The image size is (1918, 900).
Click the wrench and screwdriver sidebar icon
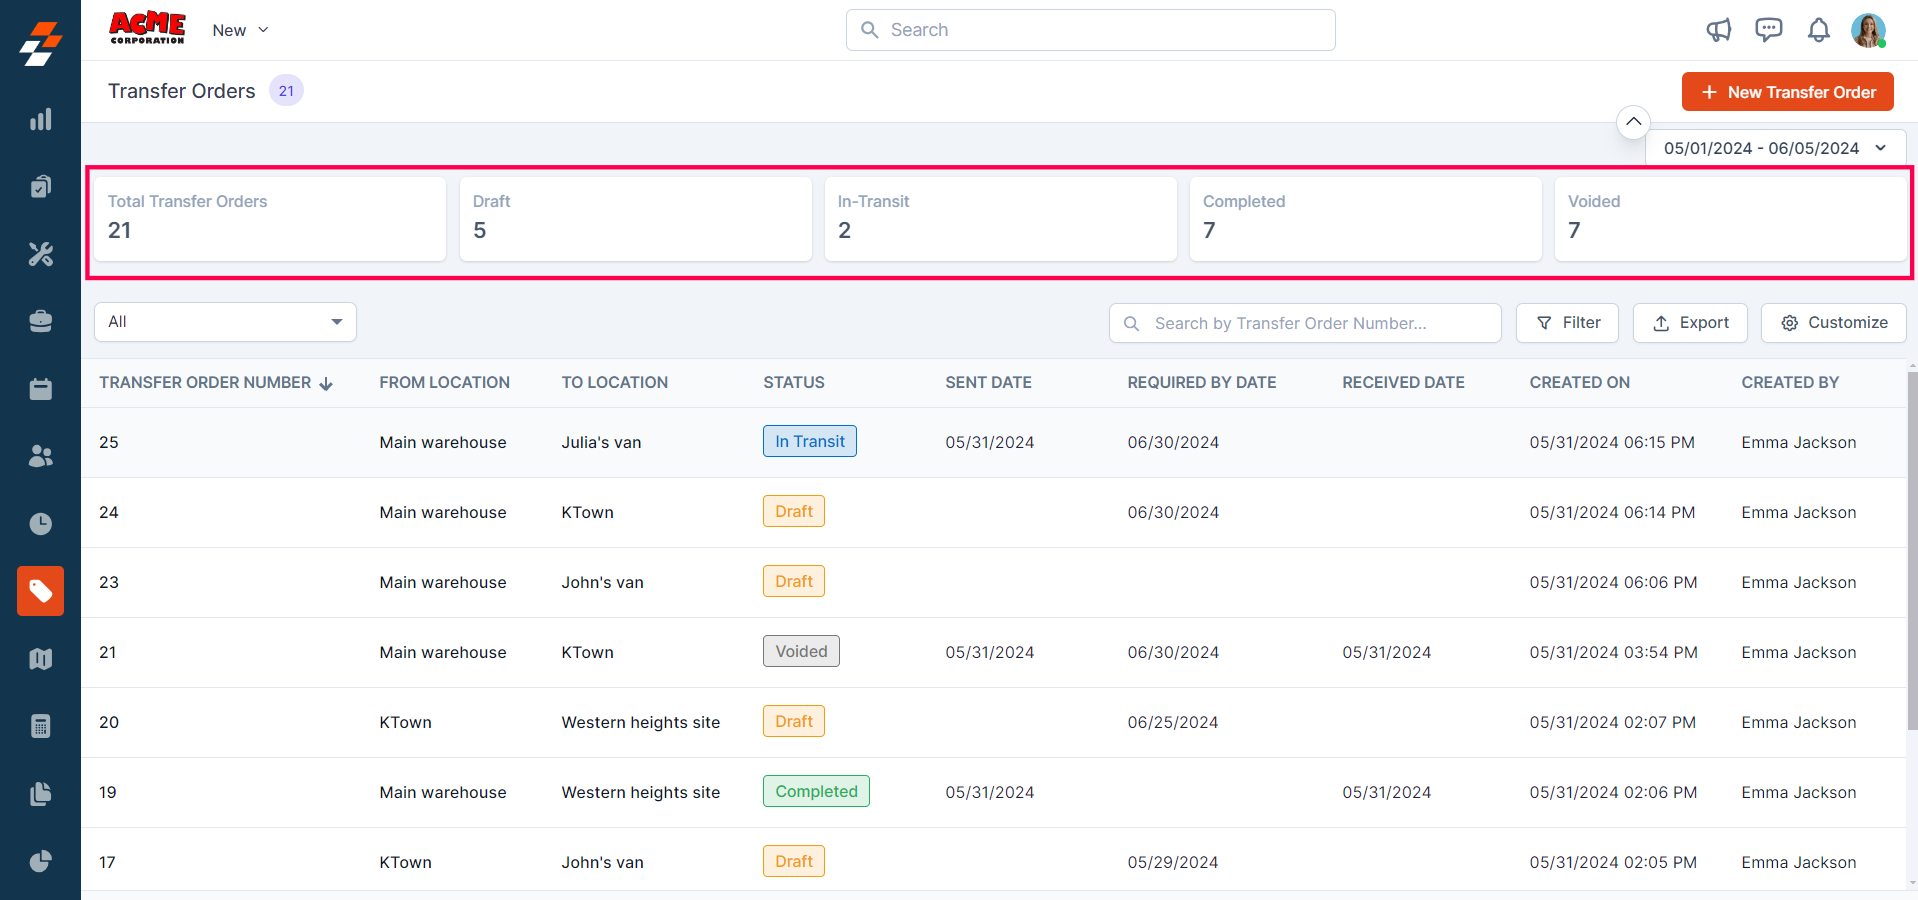point(40,254)
